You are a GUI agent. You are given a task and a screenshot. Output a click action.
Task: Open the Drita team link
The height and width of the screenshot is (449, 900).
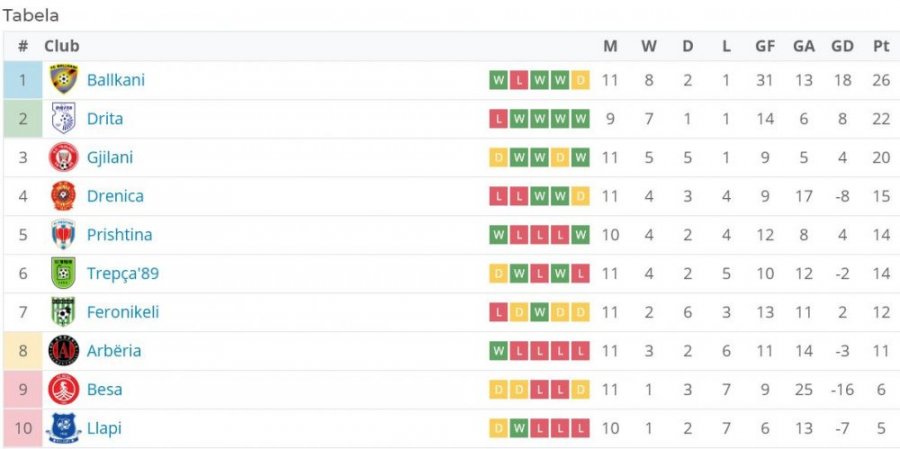point(105,119)
